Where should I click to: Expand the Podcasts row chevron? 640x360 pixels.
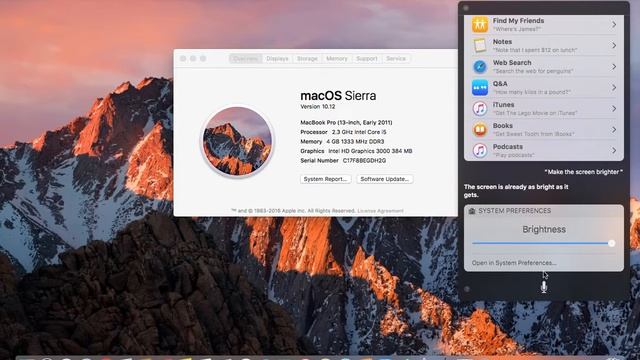coord(614,151)
